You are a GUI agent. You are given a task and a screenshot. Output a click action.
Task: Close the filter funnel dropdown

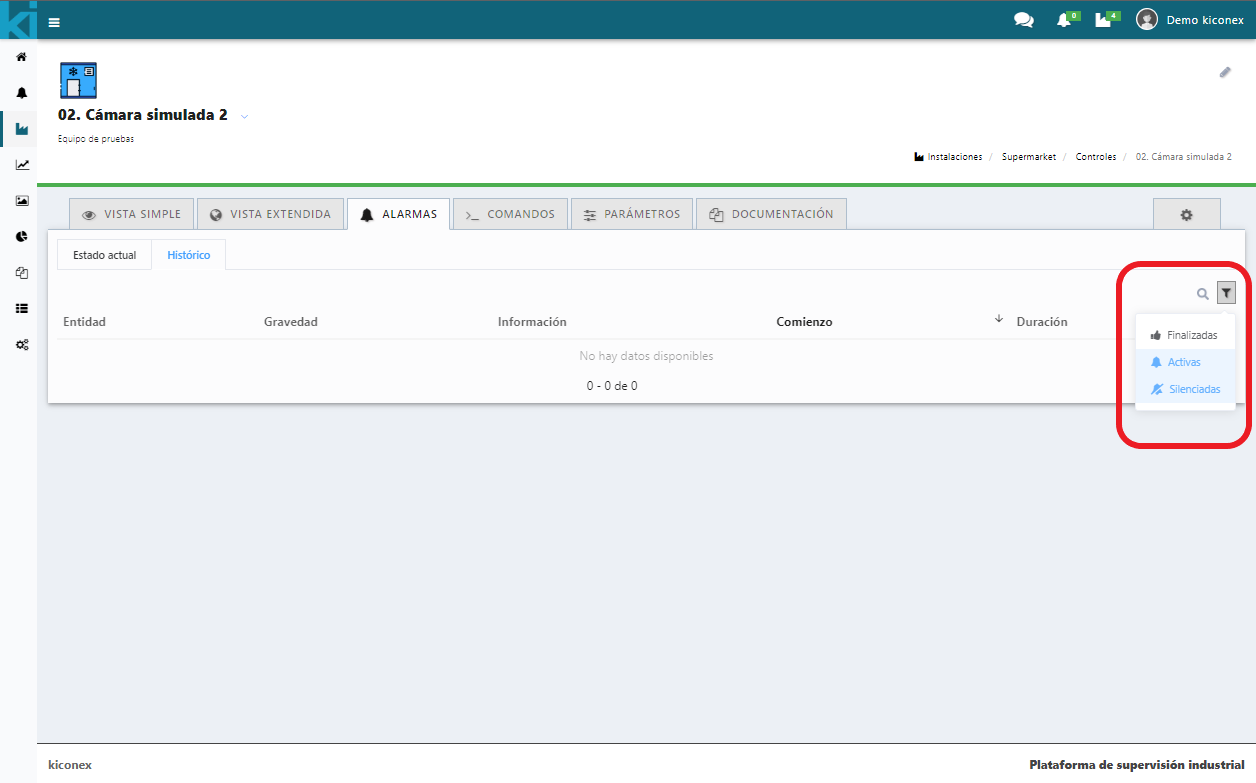(x=1226, y=293)
